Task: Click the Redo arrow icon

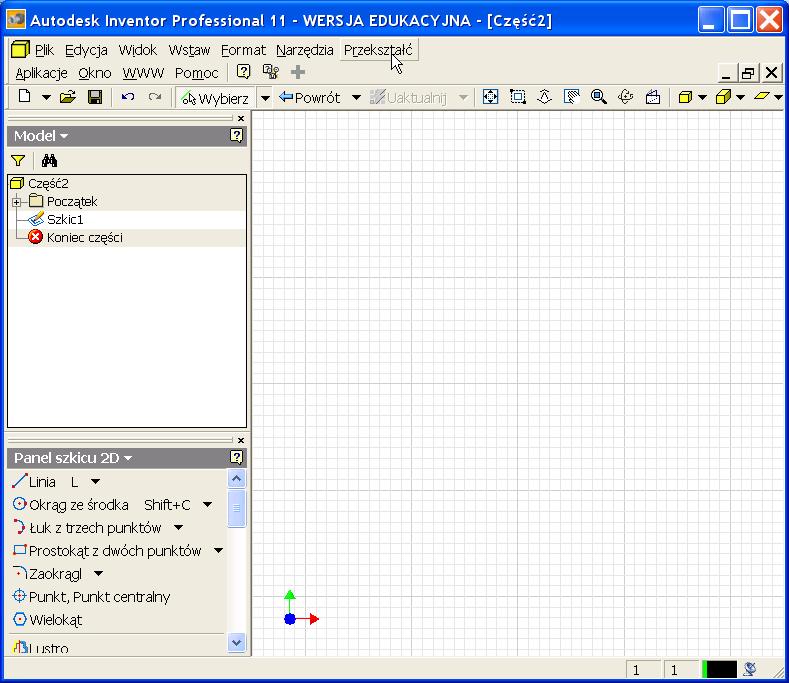Action: (x=154, y=97)
